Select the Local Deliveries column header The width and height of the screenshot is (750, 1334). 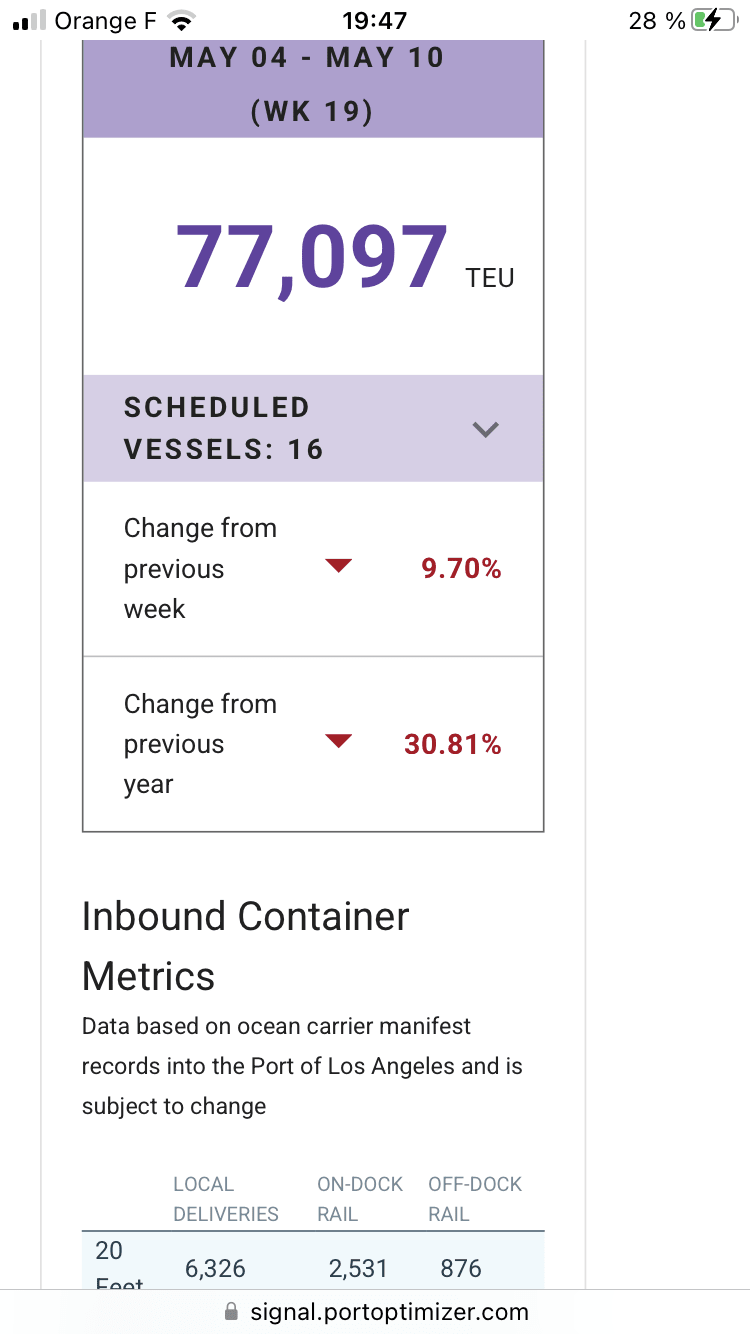[x=225, y=1199]
